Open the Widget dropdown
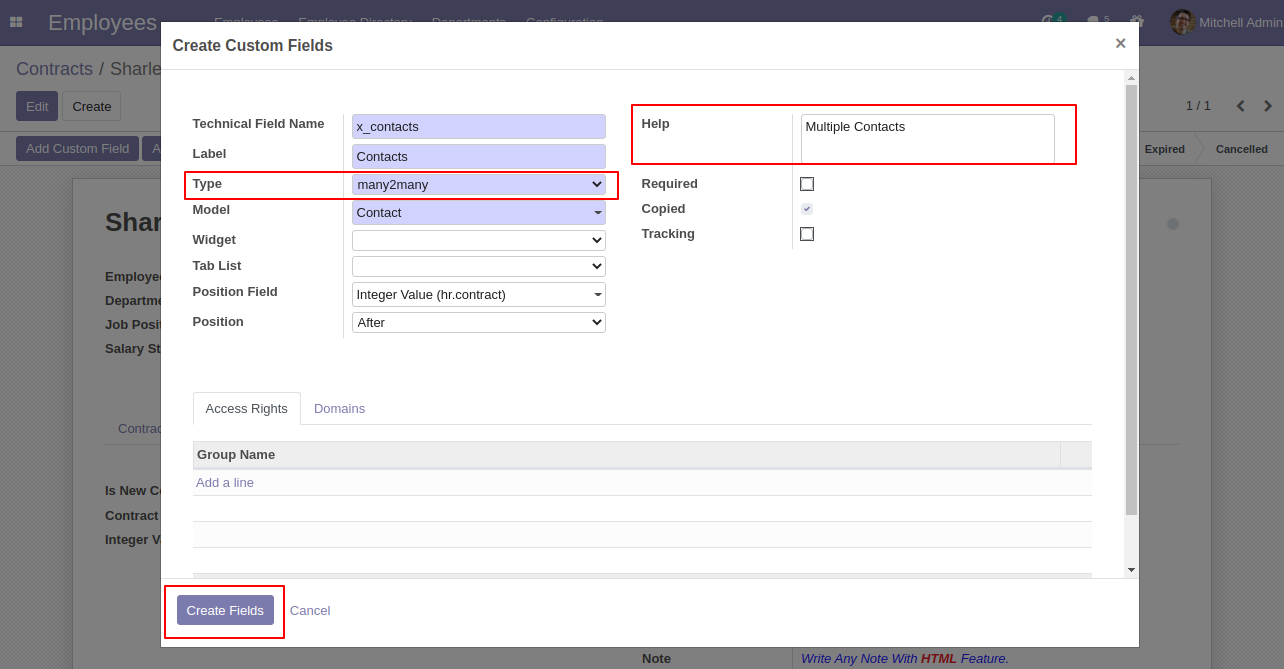Screen dimensions: 1284x669 (479, 240)
